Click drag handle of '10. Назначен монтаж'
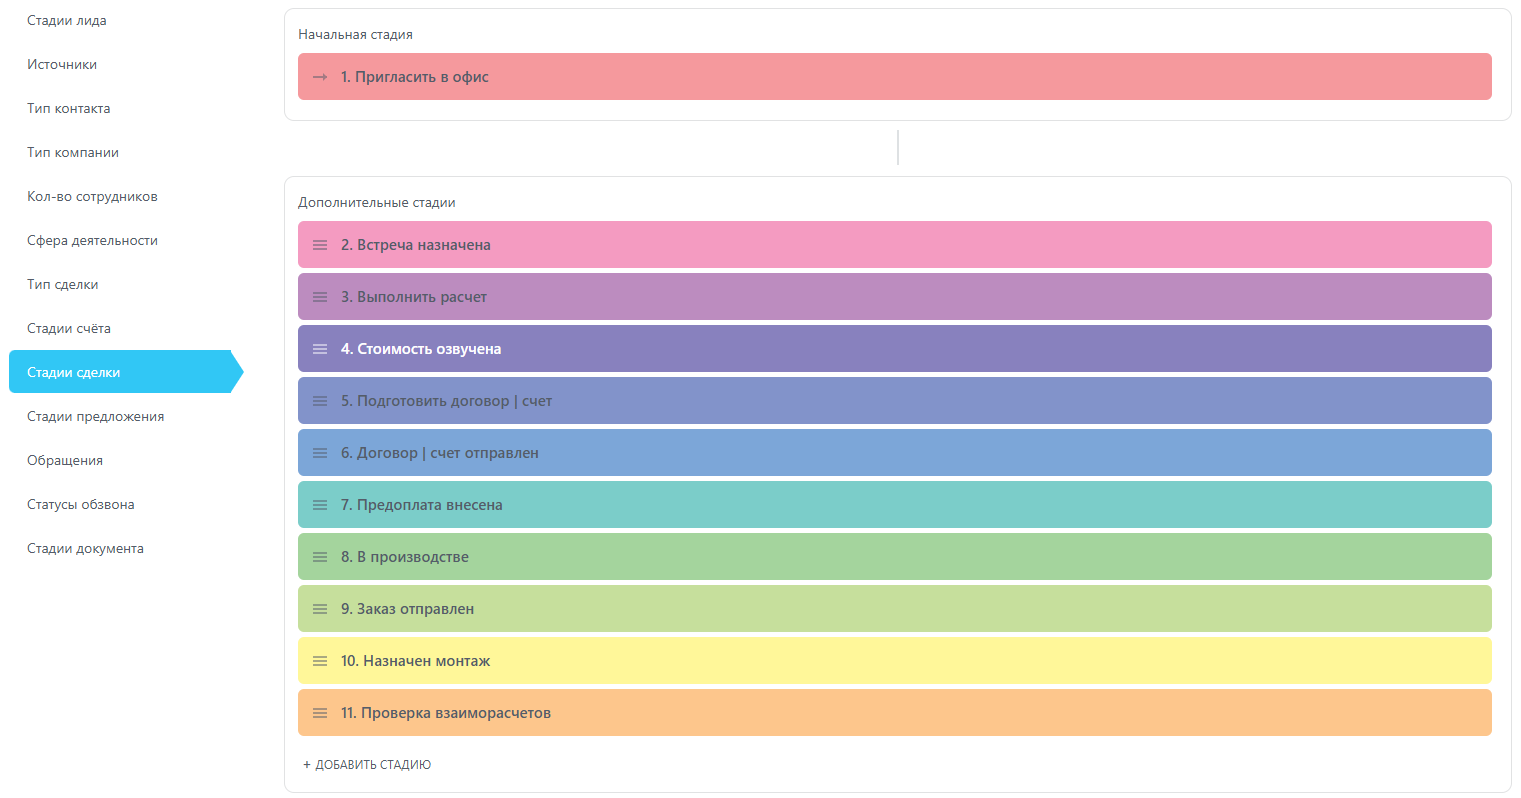 (x=320, y=661)
